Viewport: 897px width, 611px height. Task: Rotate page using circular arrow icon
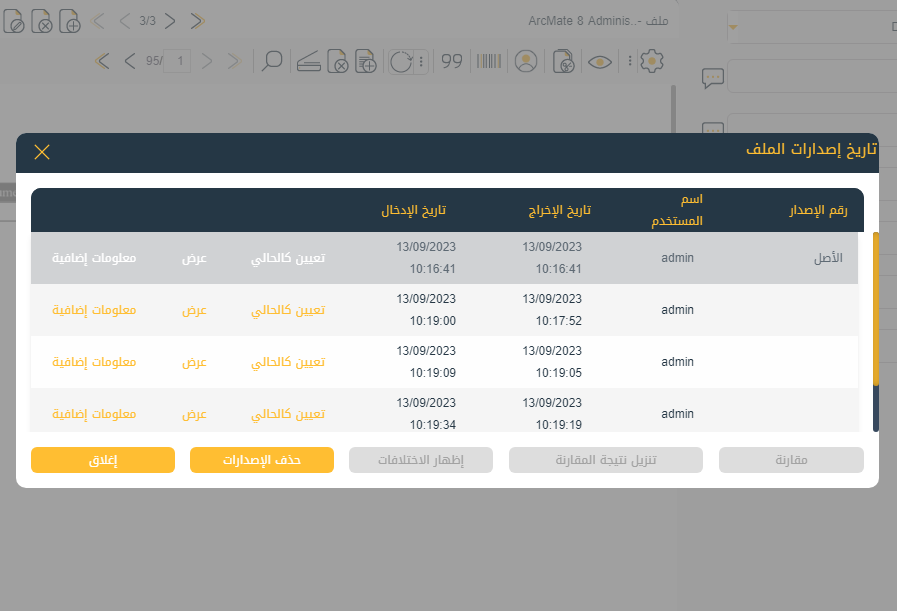pyautogui.click(x=402, y=62)
